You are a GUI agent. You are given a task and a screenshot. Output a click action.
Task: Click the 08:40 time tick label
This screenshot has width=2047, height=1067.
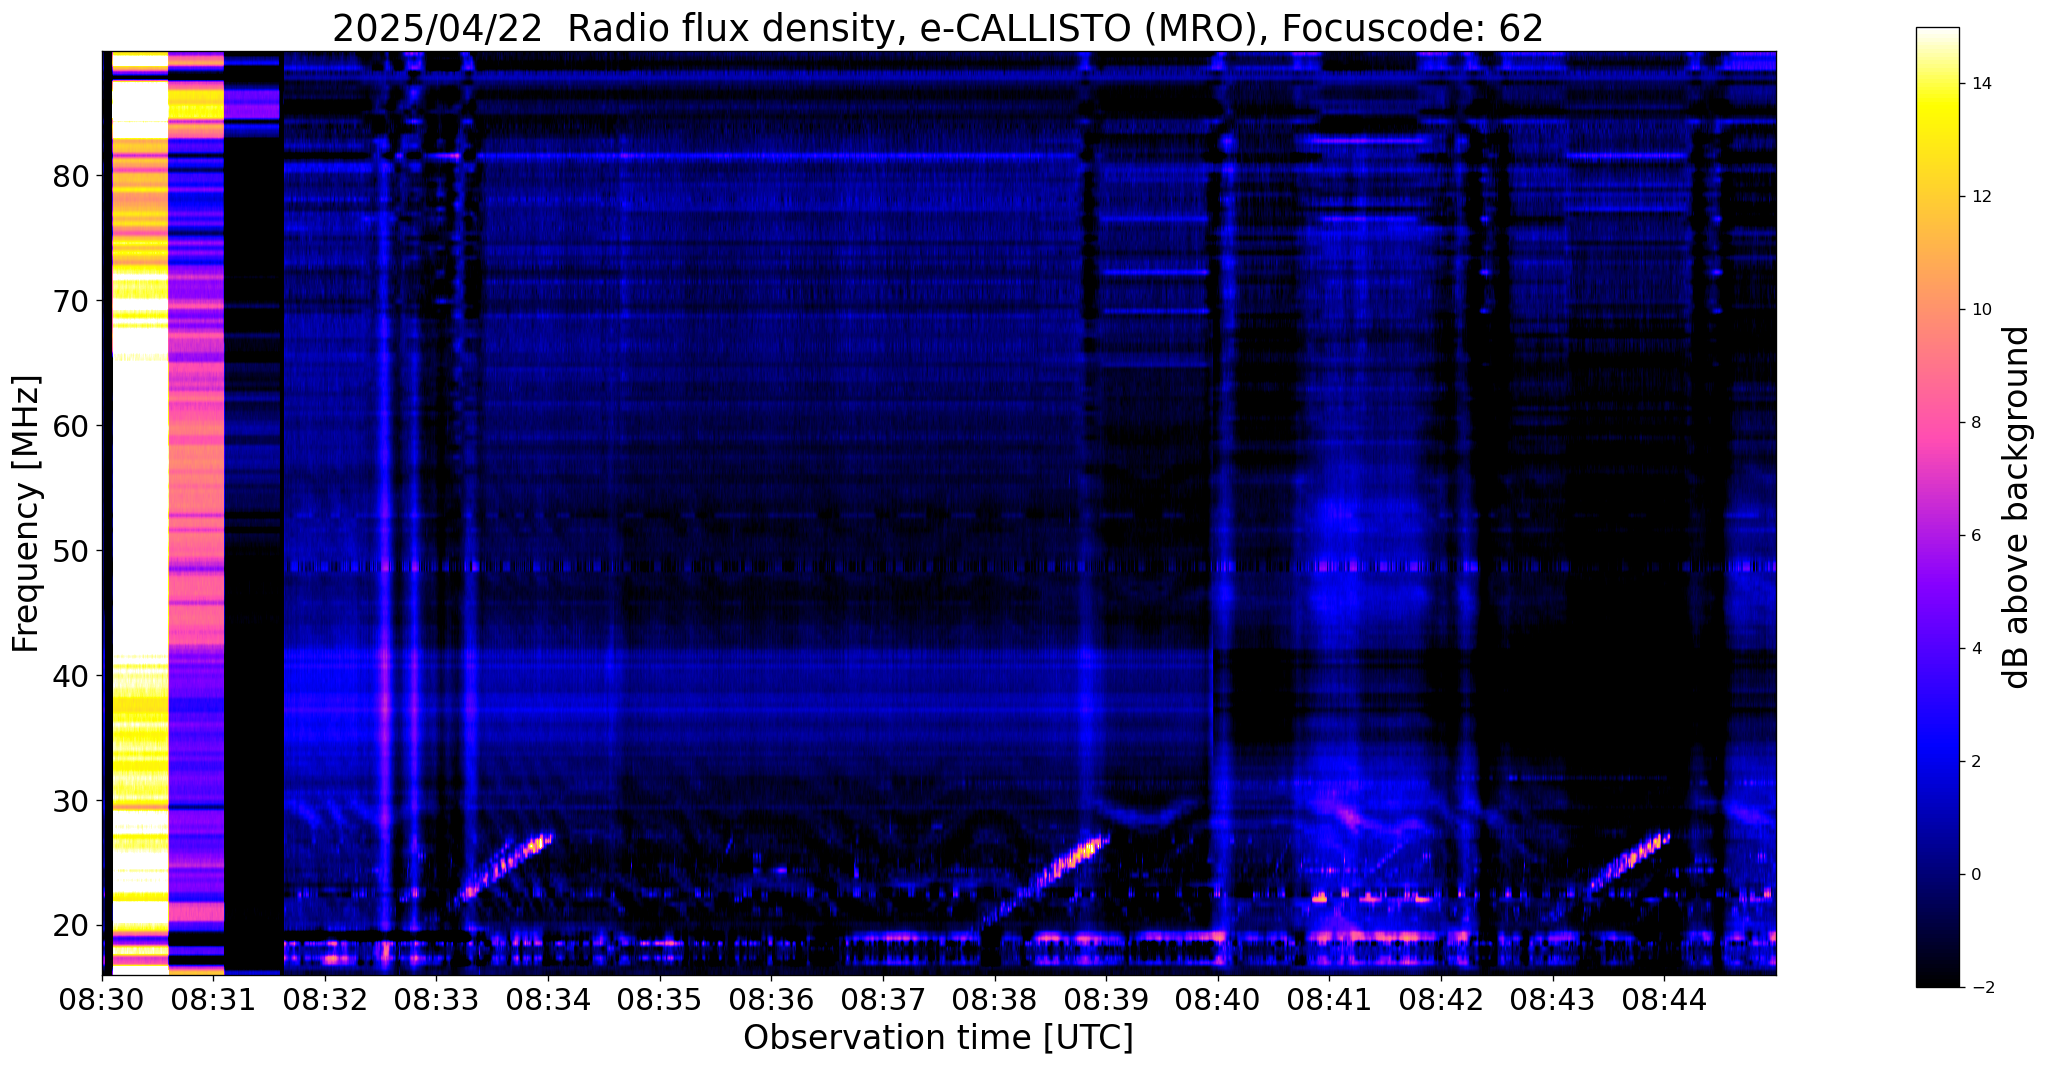pyautogui.click(x=1217, y=999)
